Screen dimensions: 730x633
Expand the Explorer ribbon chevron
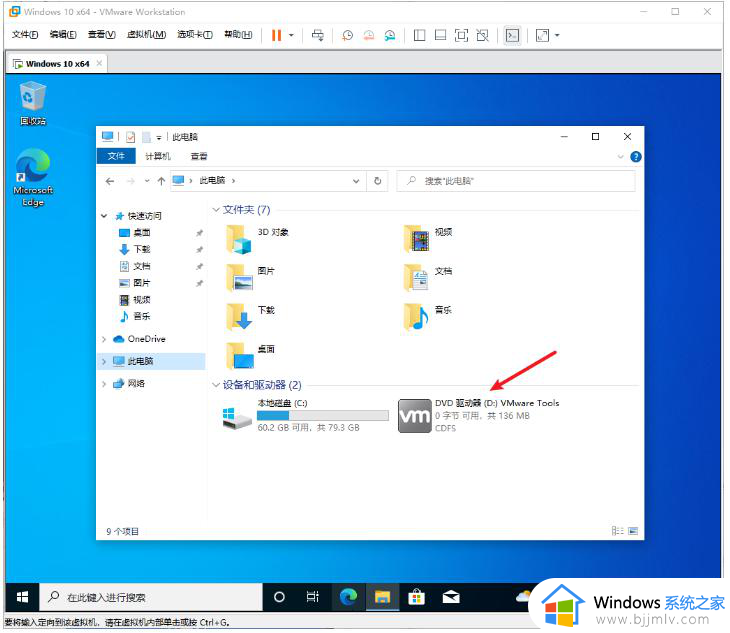(x=620, y=156)
